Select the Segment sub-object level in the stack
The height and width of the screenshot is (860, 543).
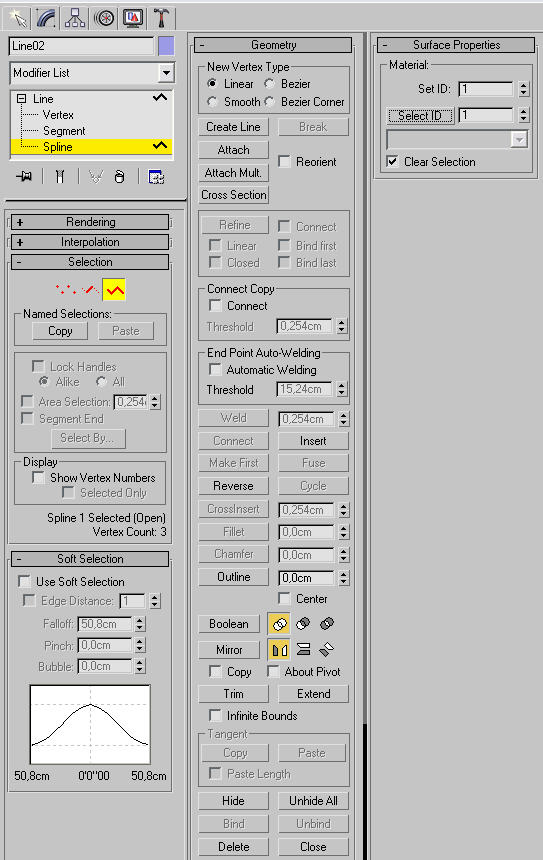64,131
